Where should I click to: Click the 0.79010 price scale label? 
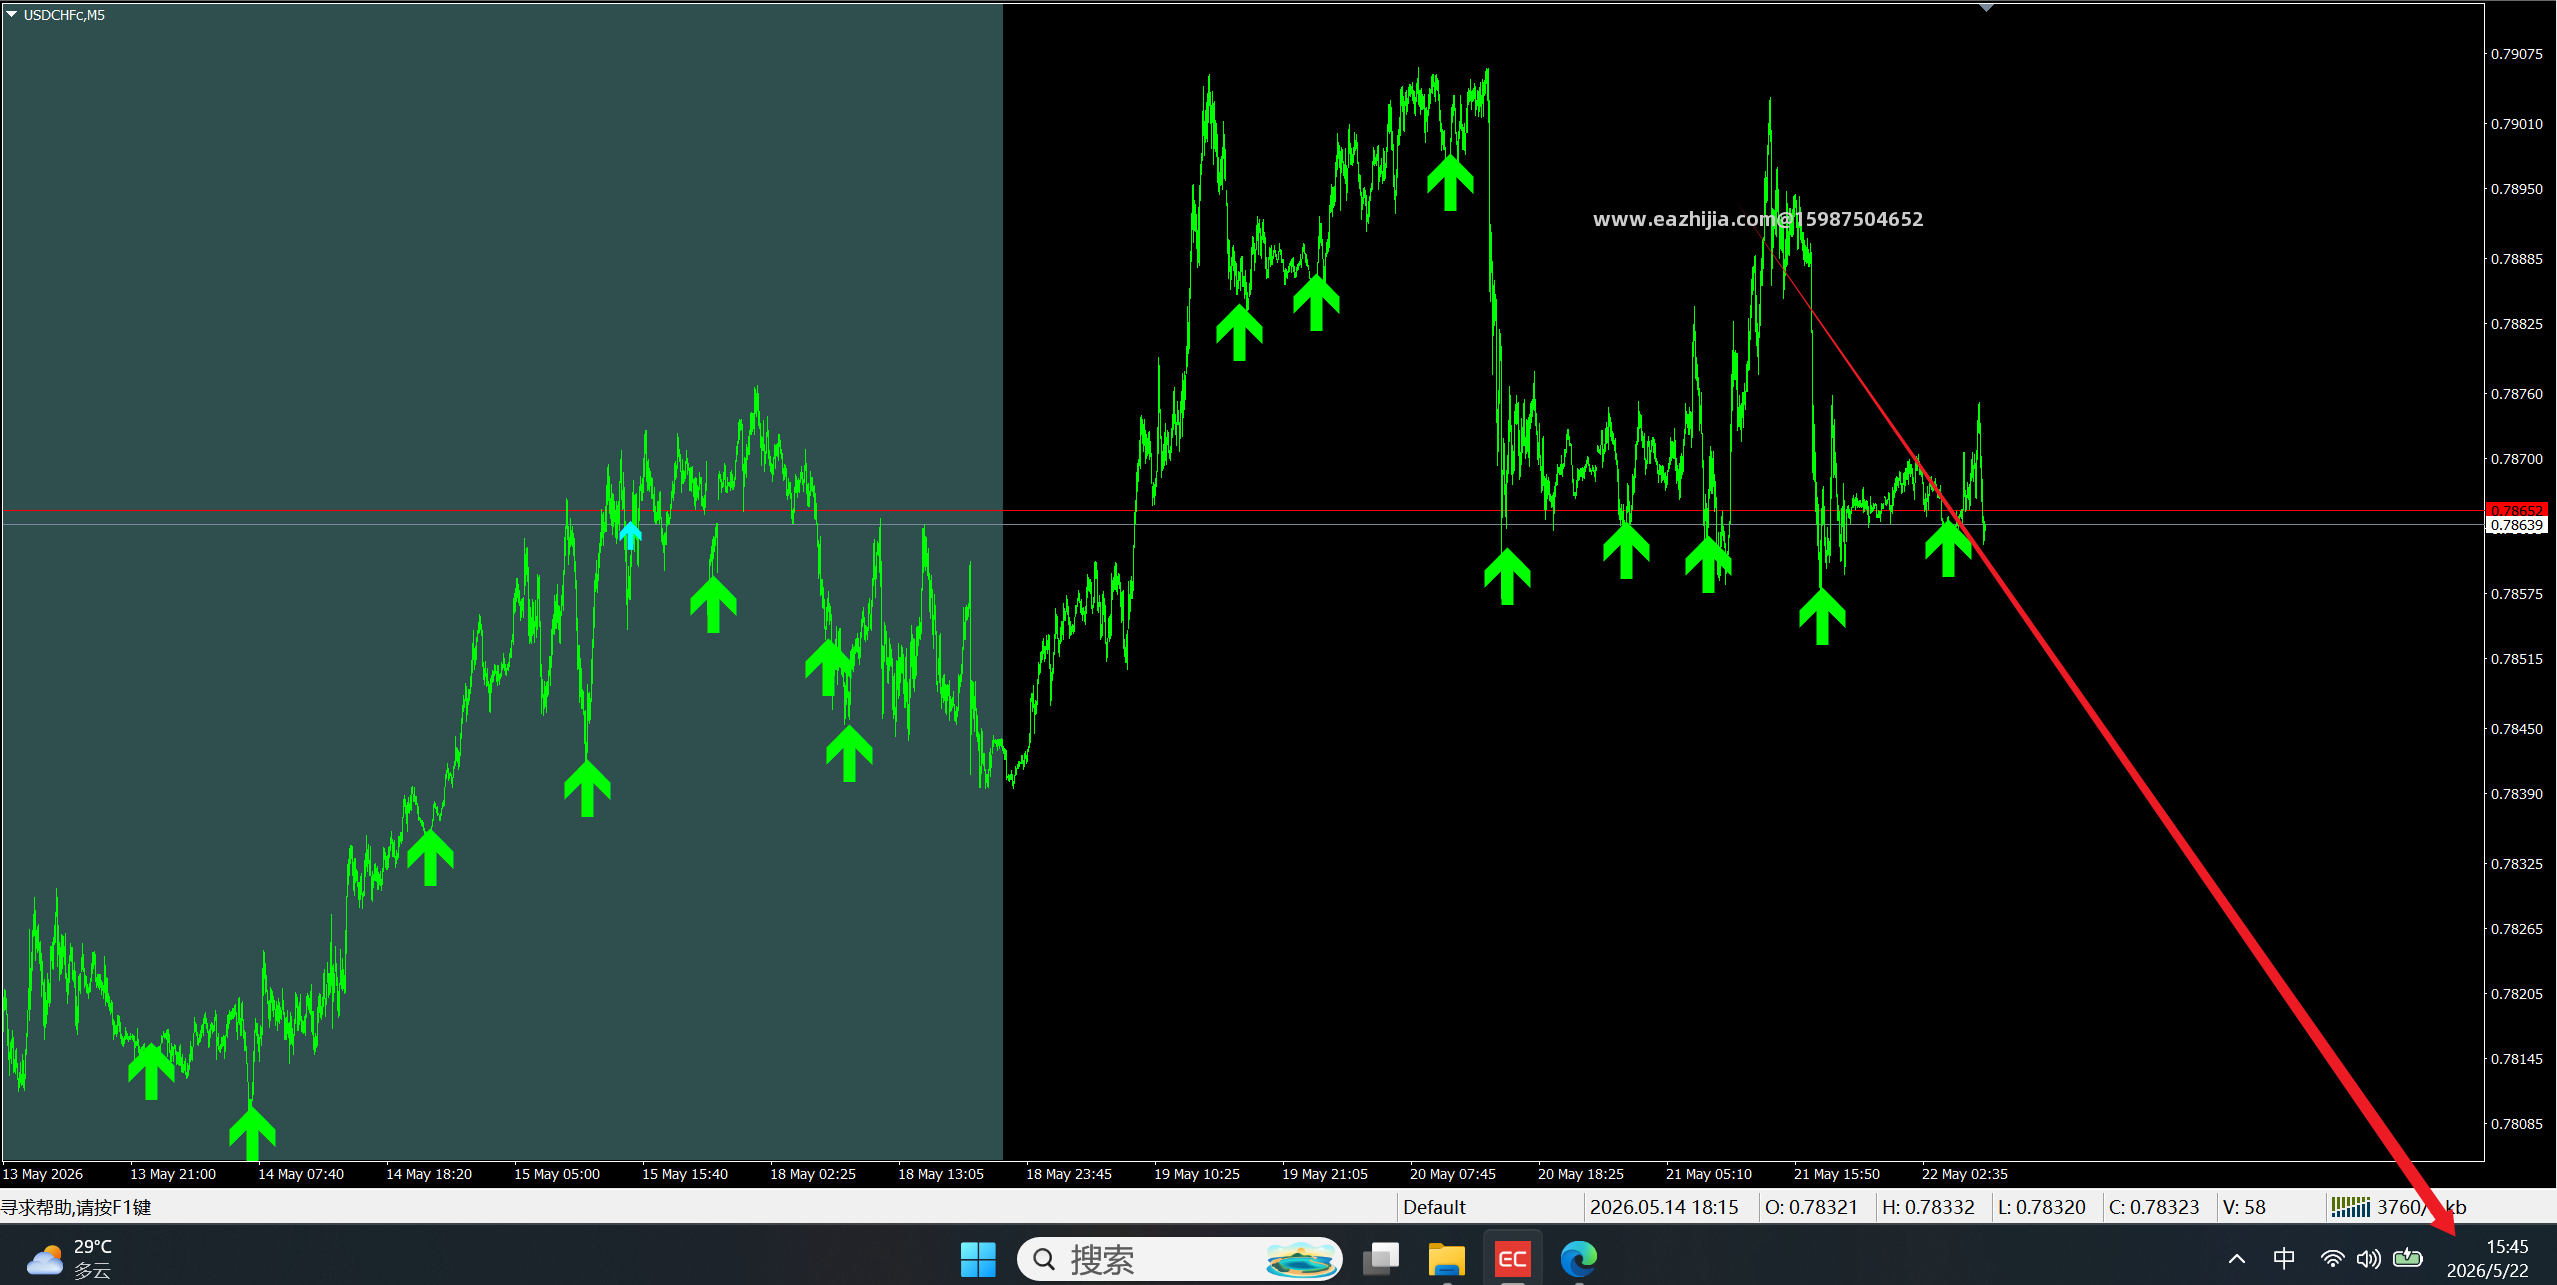pos(2516,124)
